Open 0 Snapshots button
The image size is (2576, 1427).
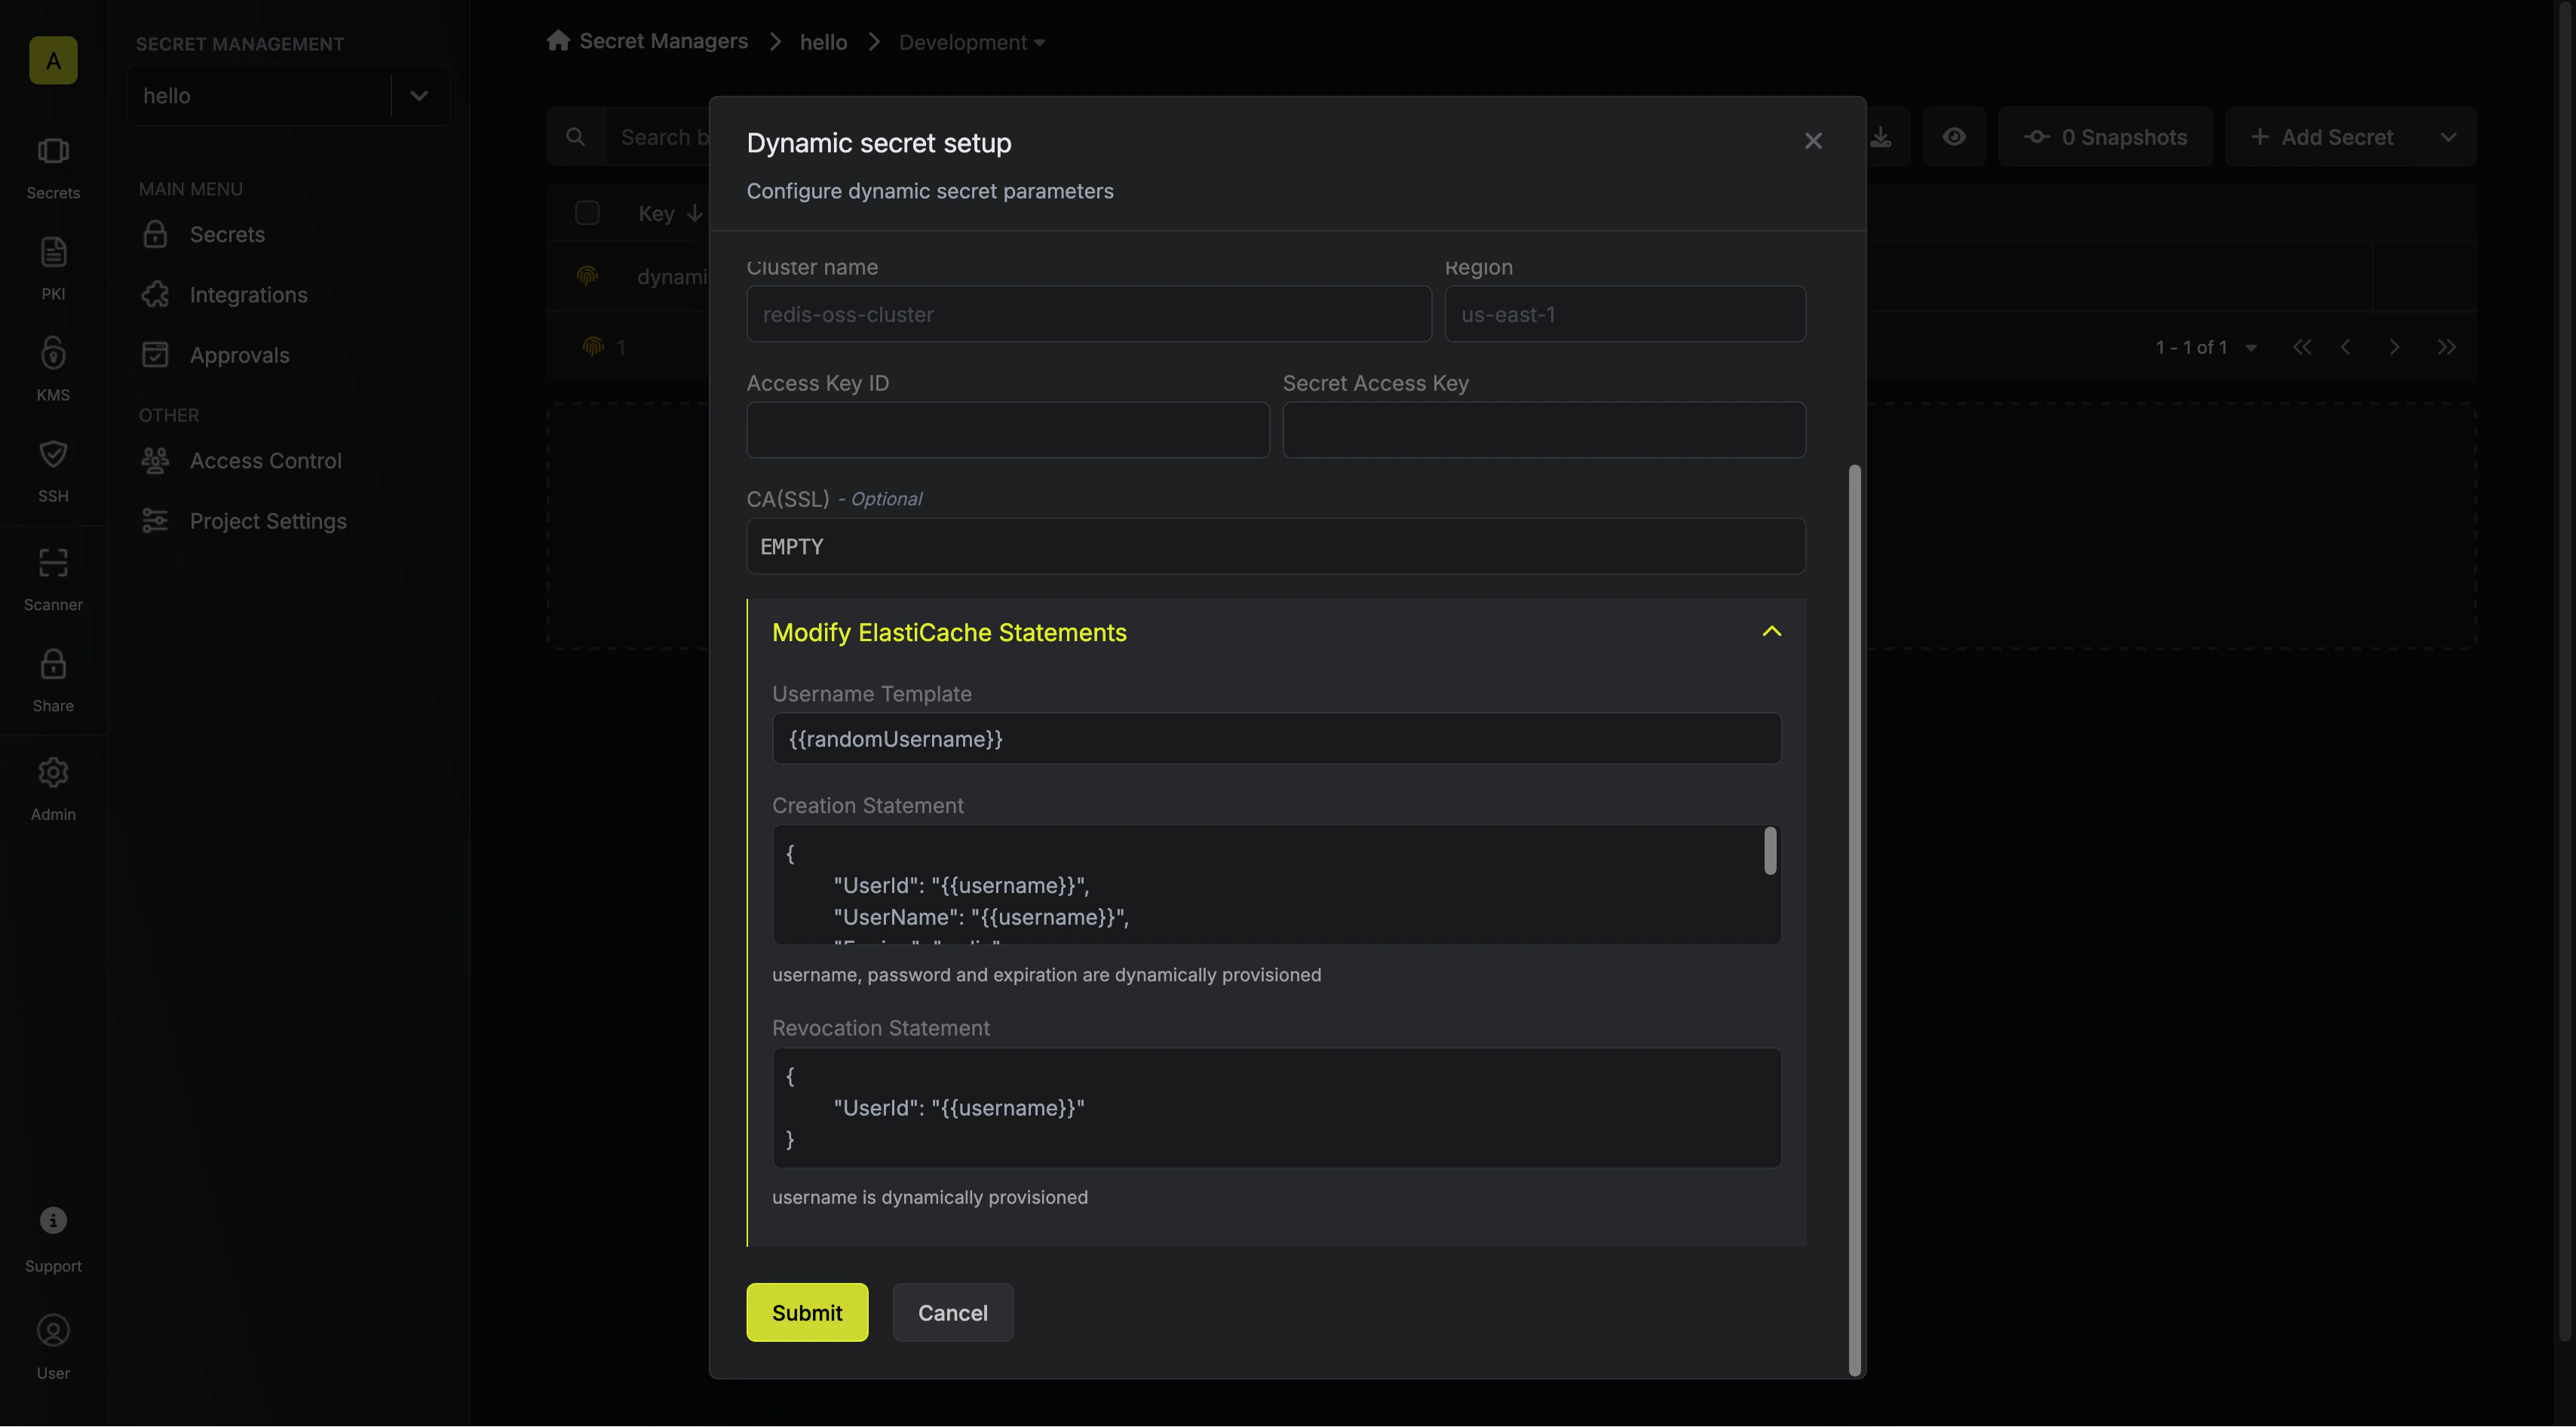(x=2104, y=137)
